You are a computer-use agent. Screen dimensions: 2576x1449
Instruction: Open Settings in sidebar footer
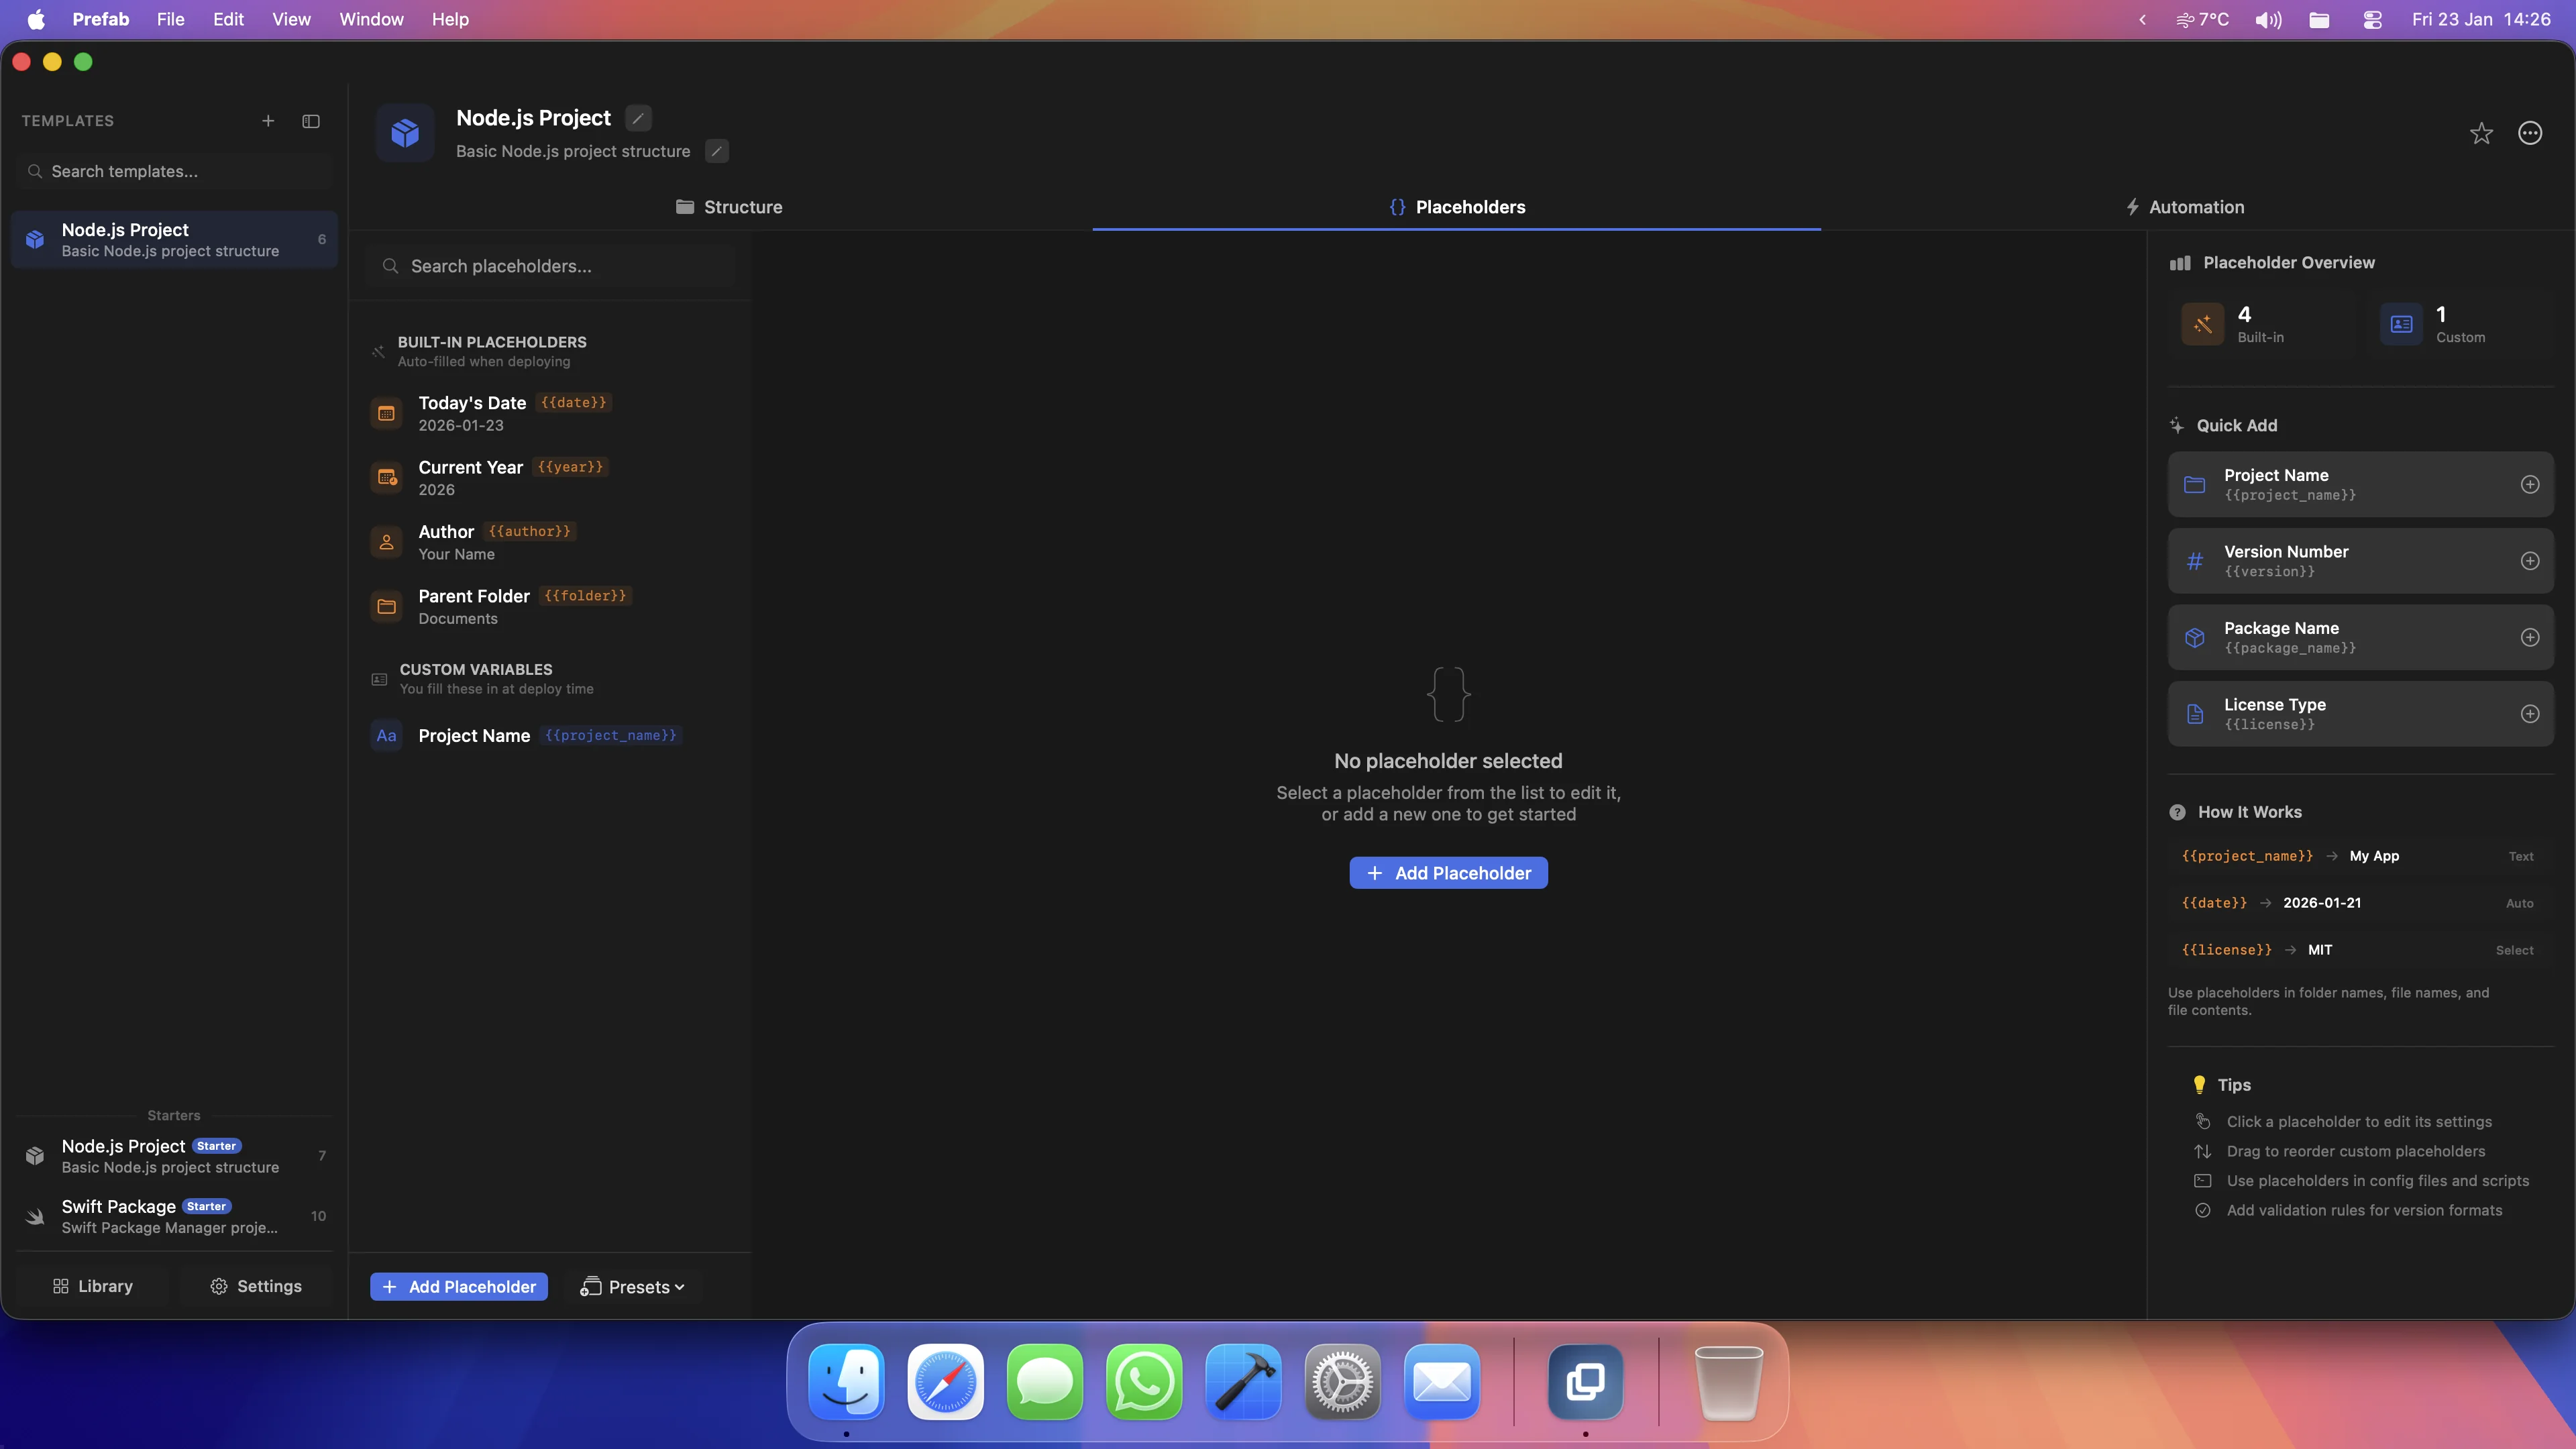[x=256, y=1286]
